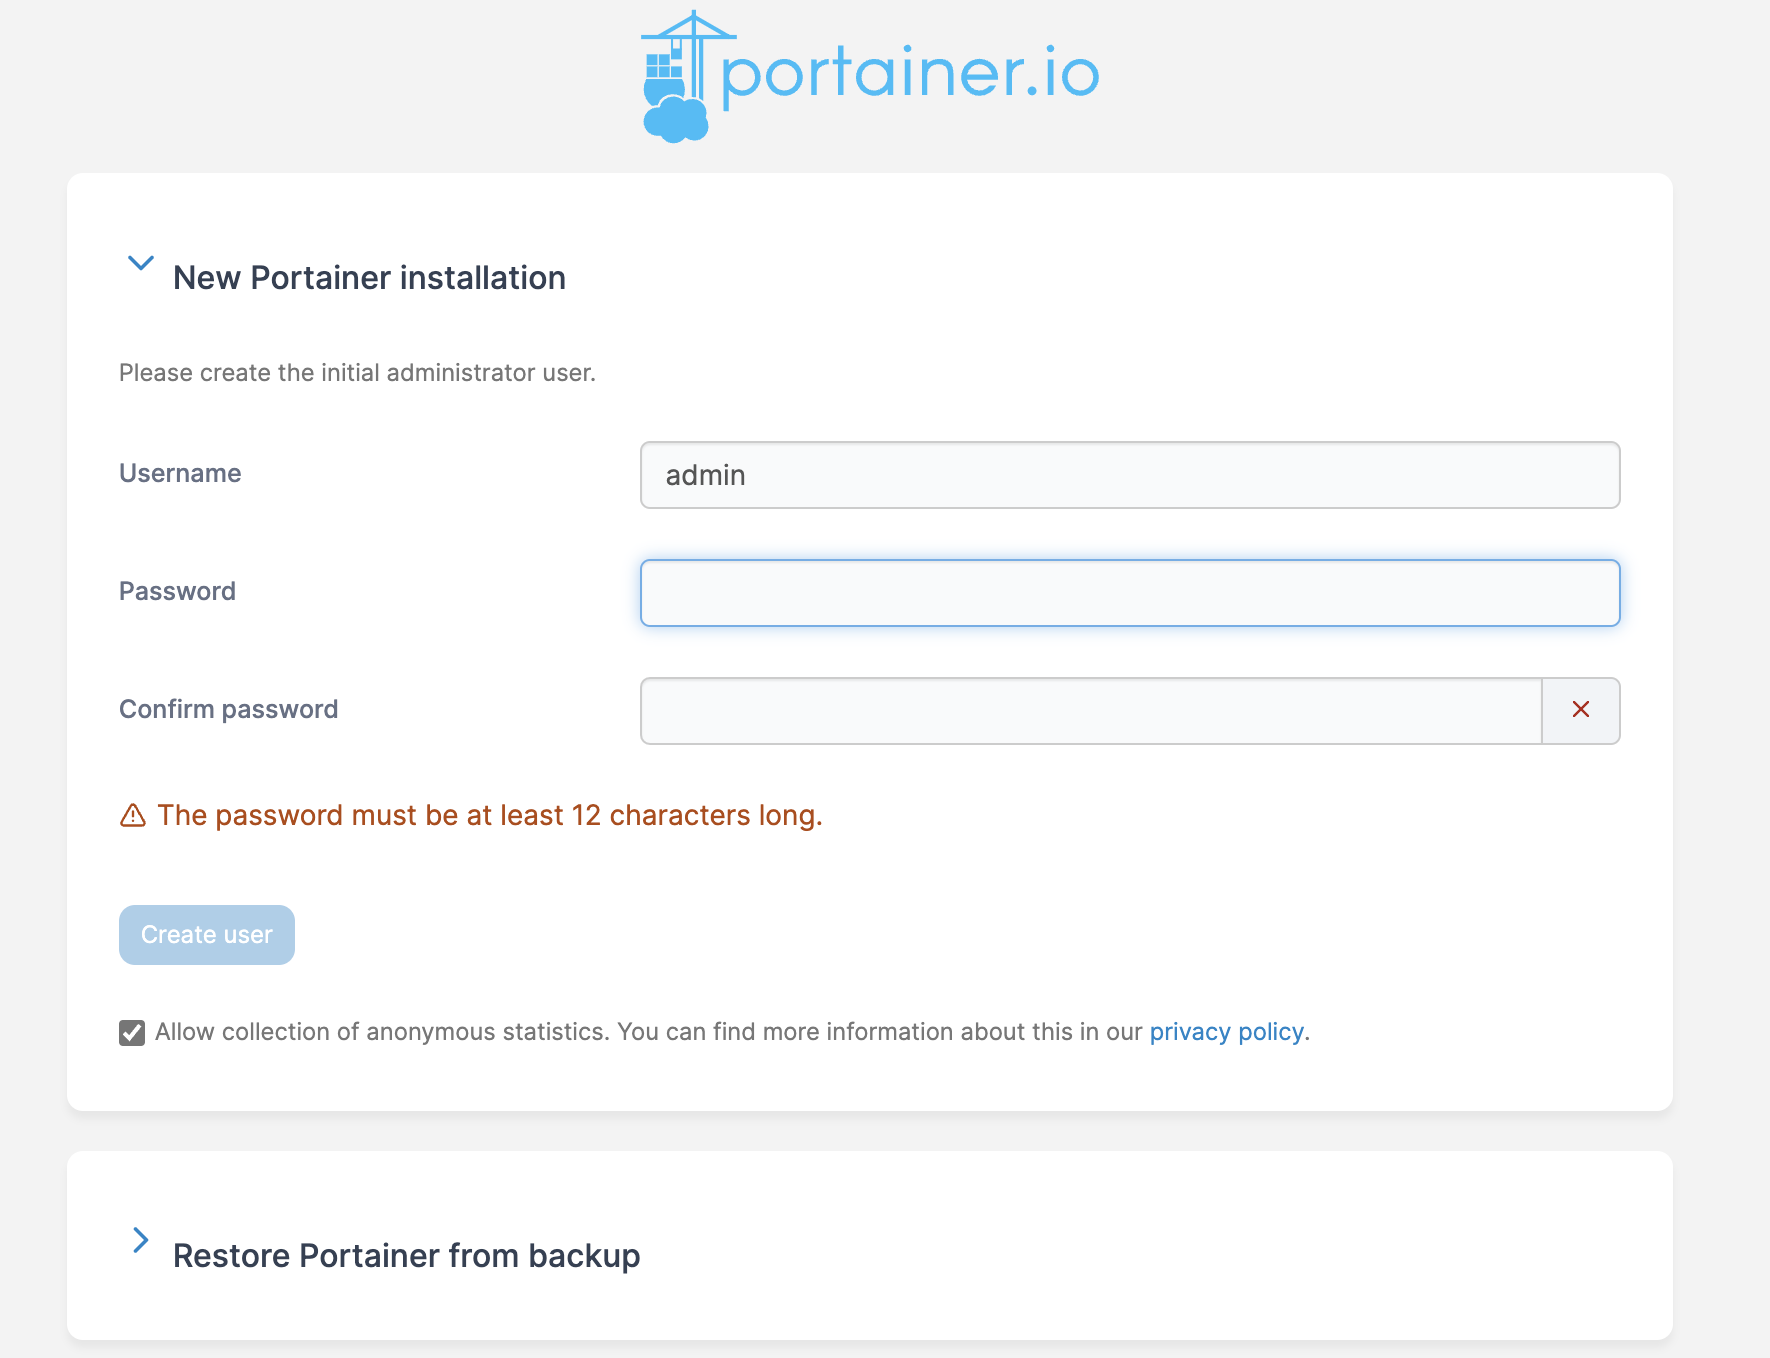Click 'Please create the initial administrator user' text
Screen dimensions: 1770x1358
pyautogui.click(x=358, y=373)
